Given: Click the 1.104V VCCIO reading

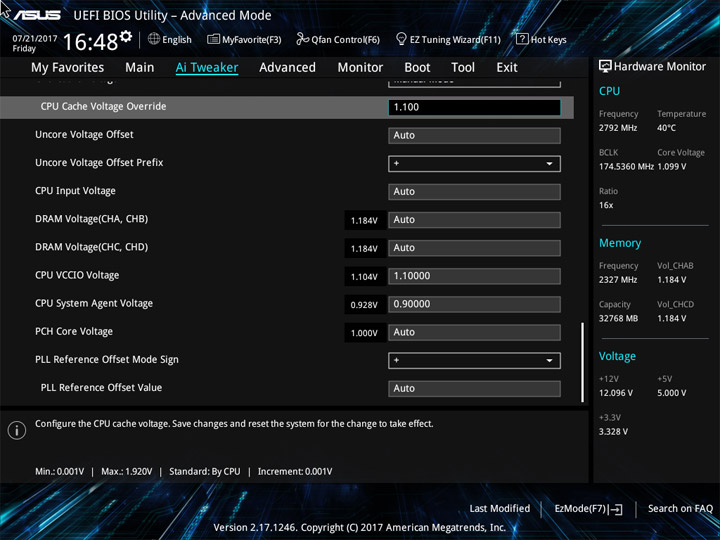Looking at the screenshot, I should [x=364, y=277].
